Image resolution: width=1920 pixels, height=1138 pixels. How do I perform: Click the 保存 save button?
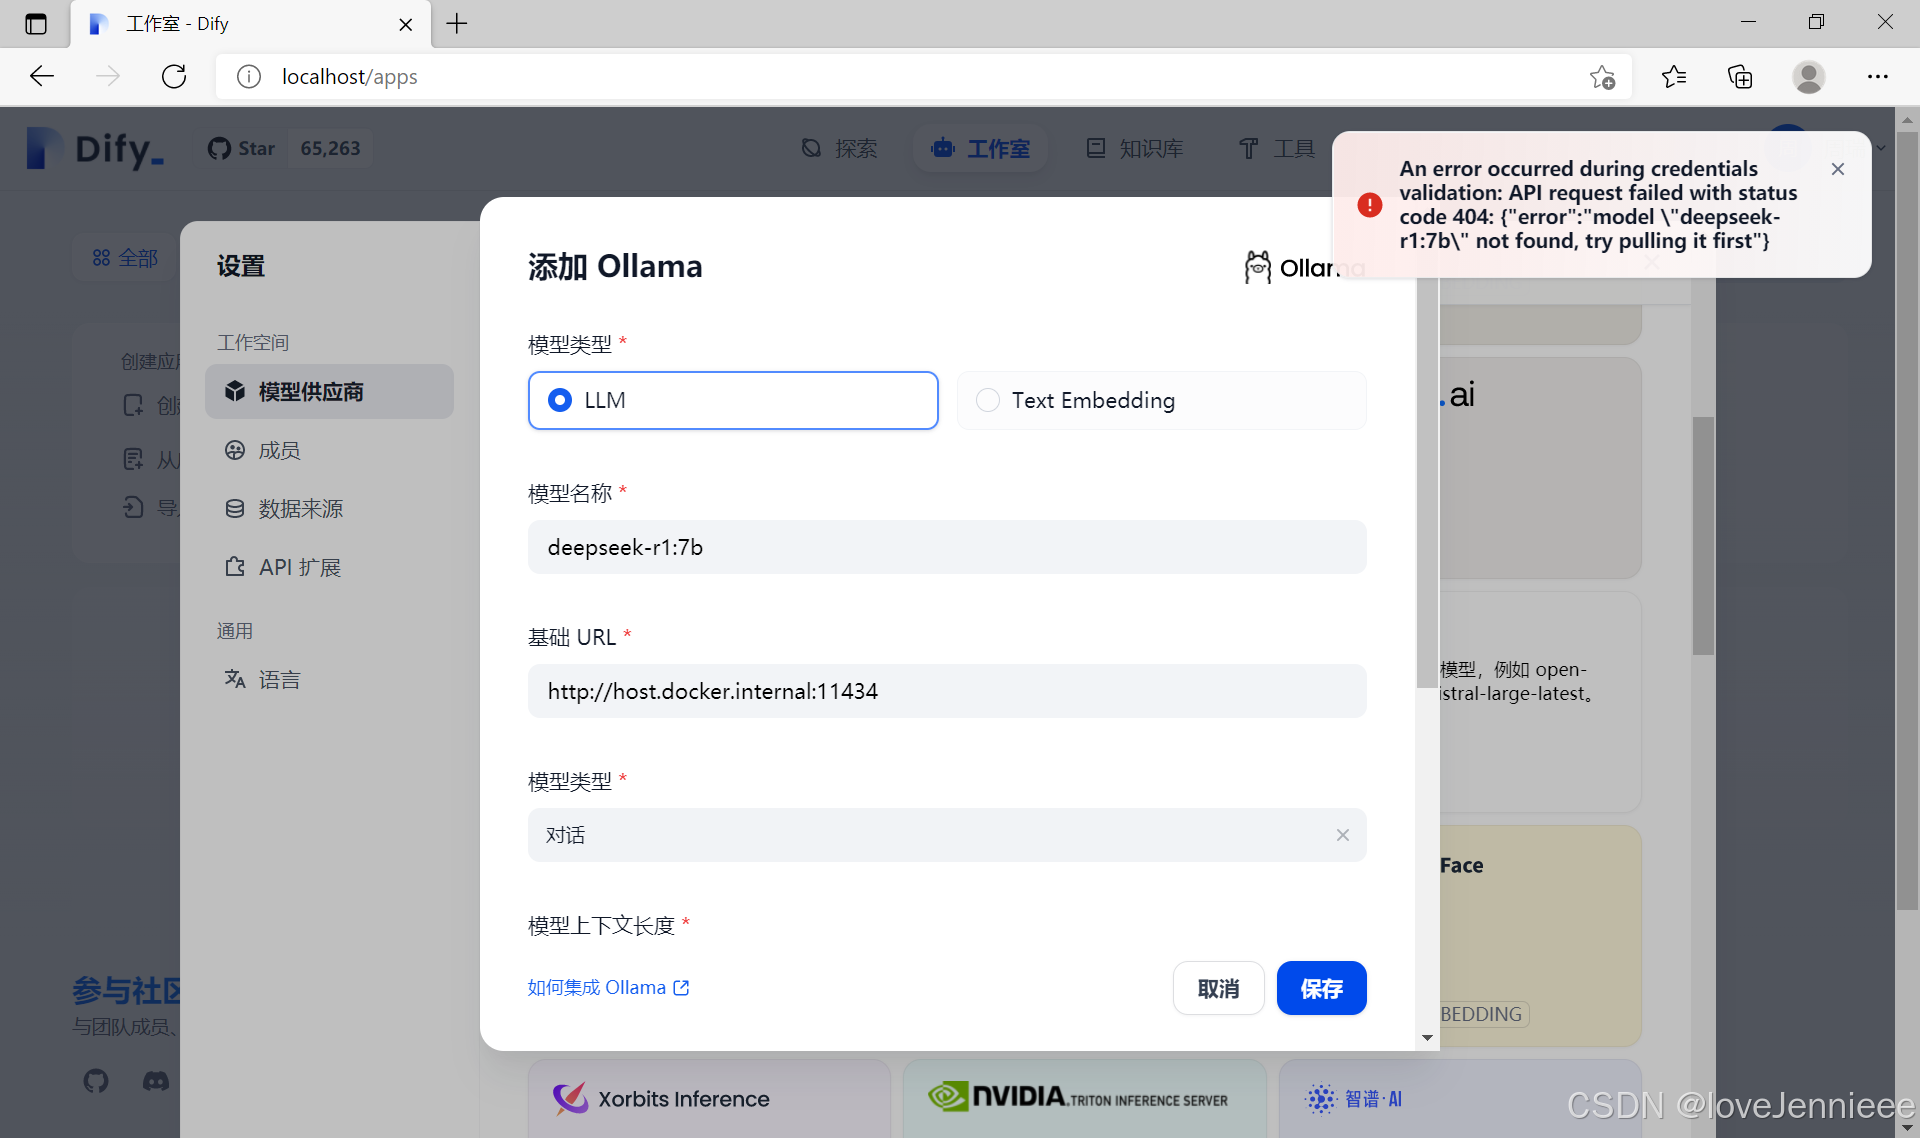[1321, 988]
